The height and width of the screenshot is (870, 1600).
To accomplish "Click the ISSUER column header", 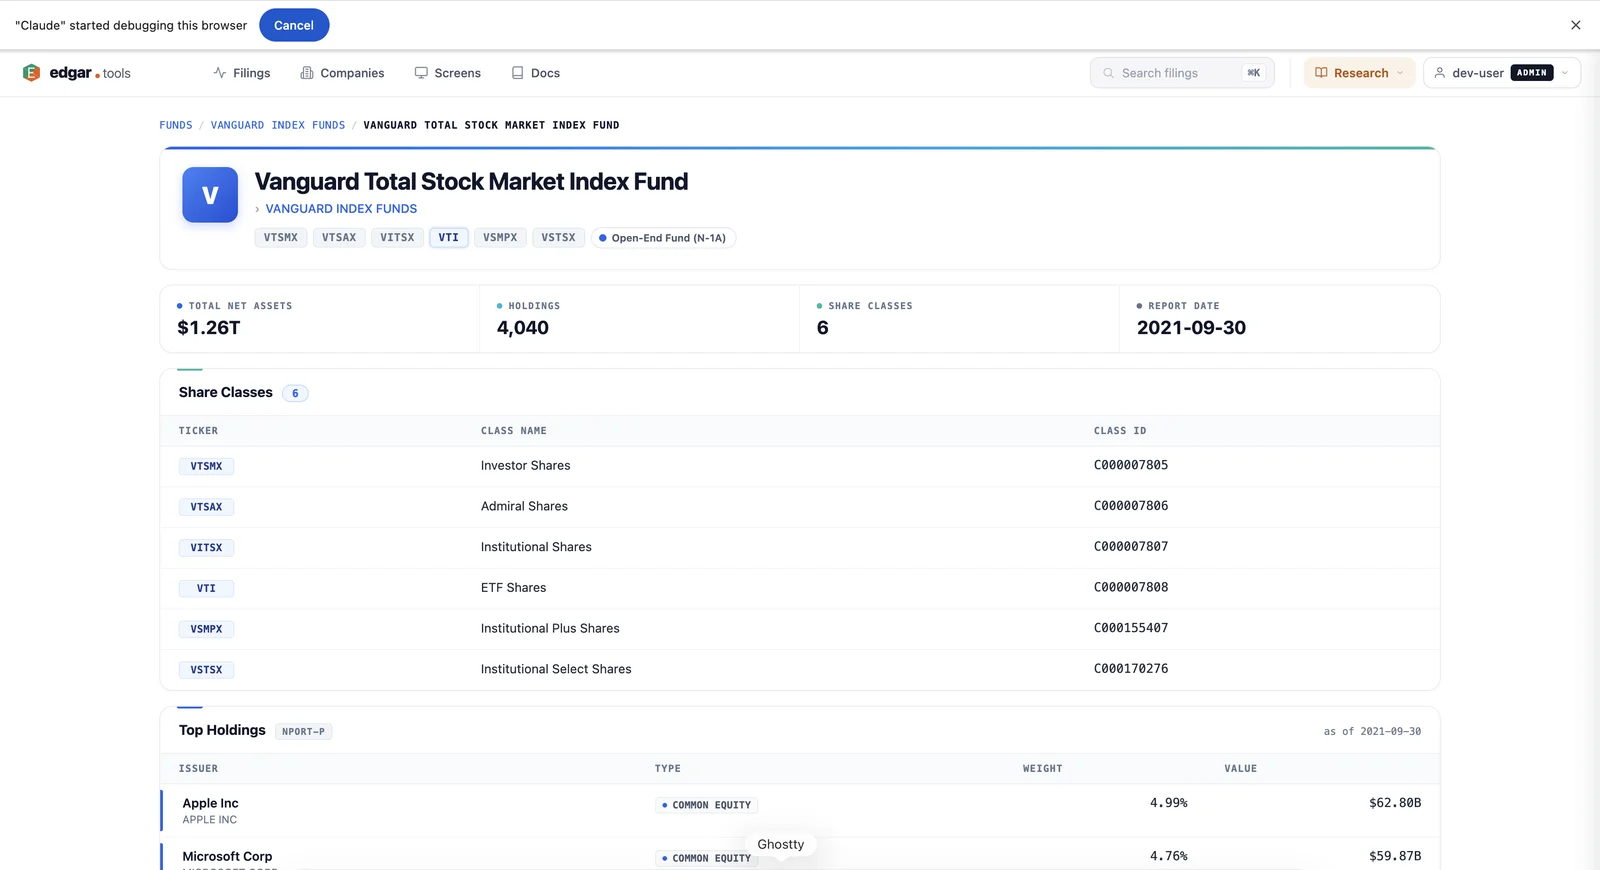I will (198, 769).
